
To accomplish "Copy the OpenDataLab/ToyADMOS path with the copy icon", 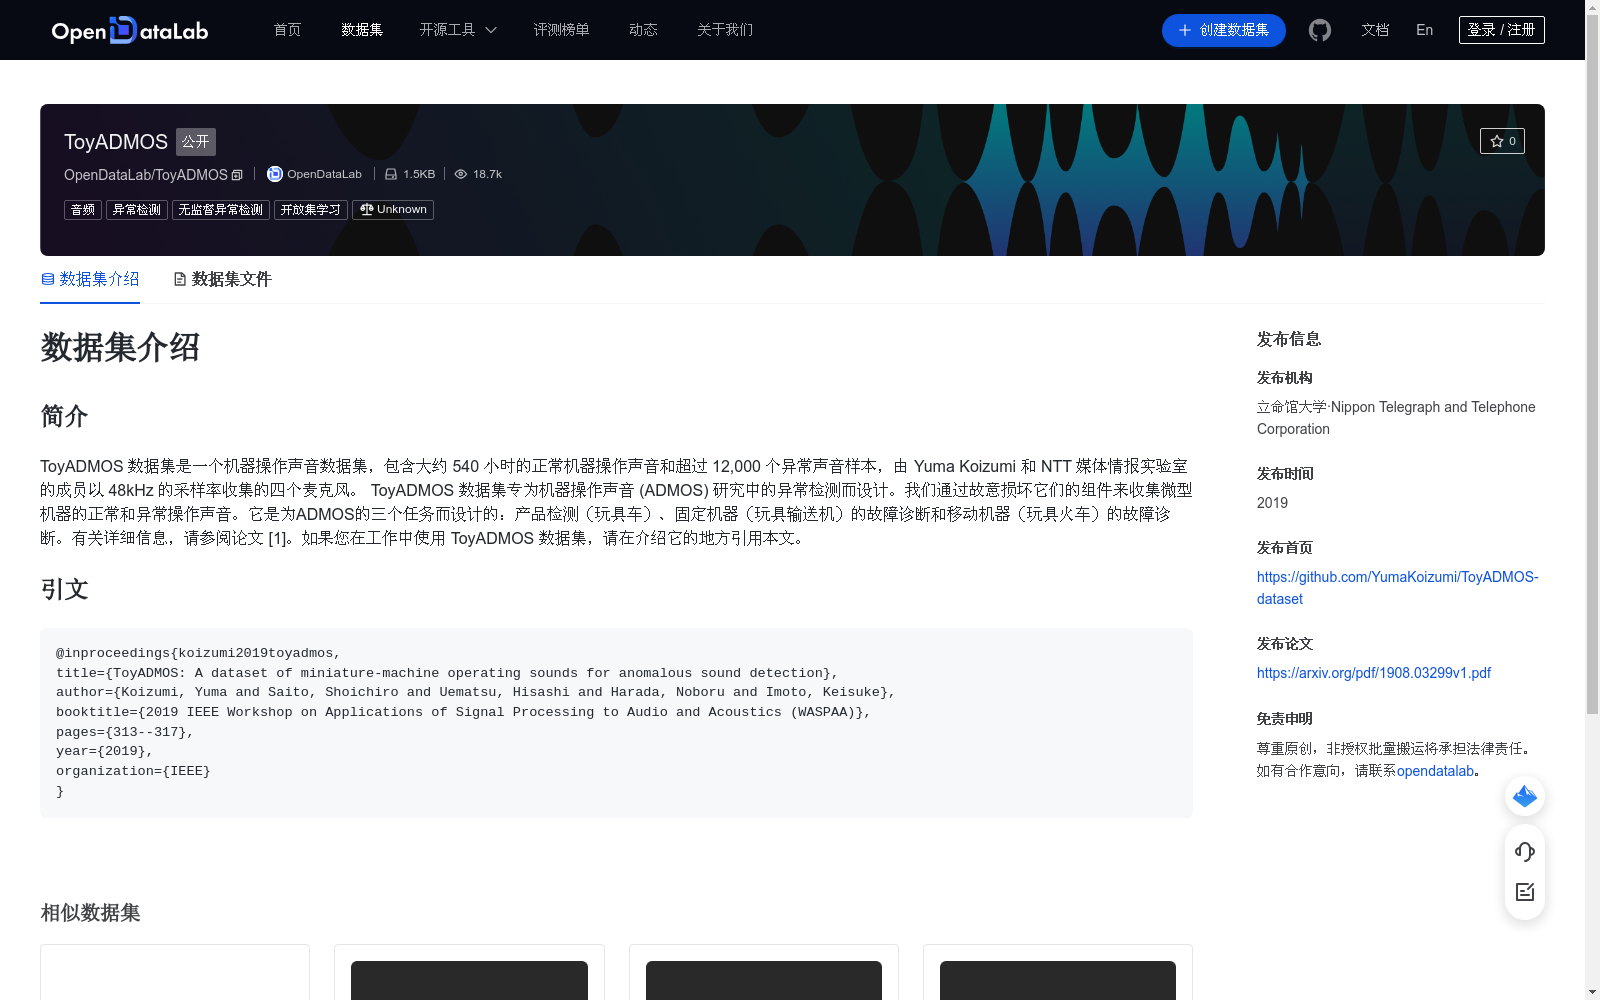I will 237,175.
